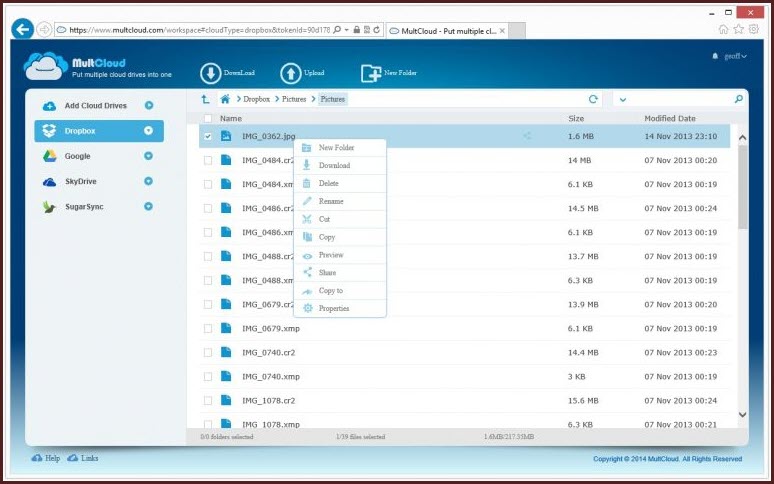Check the IMG_0740.xmp checkbox
The height and width of the screenshot is (484, 774).
(x=208, y=376)
